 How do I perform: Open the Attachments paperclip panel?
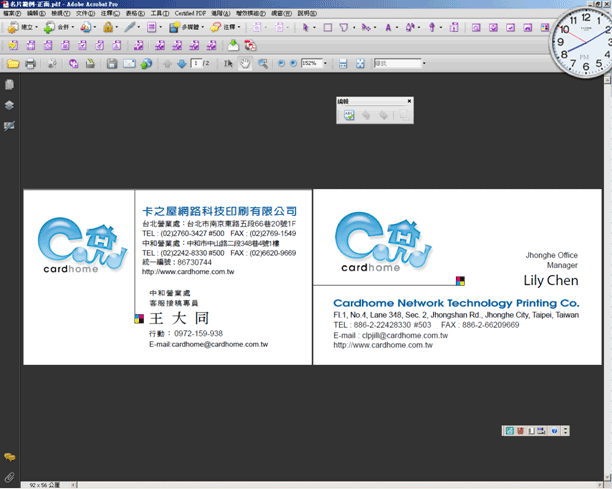point(10,477)
